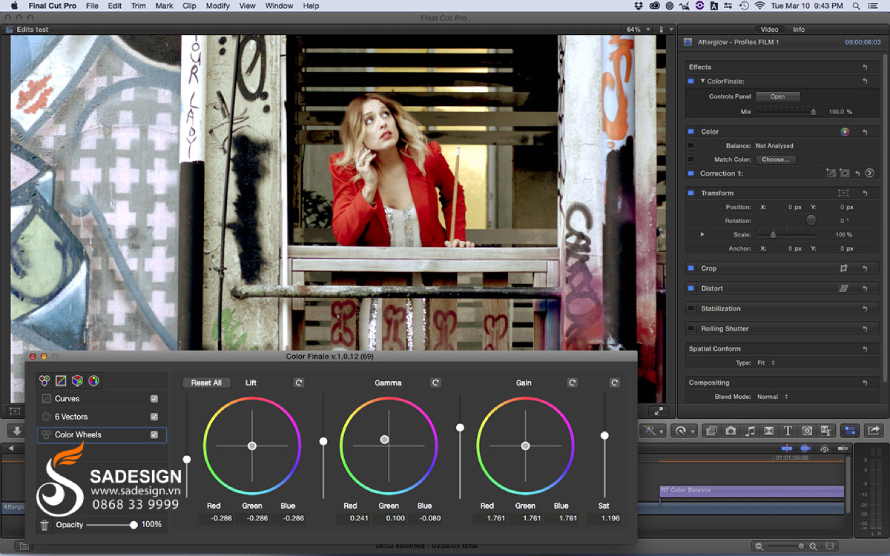Image resolution: width=890 pixels, height=556 pixels.
Task: Open the Blend Mode dropdown
Action: (x=773, y=397)
